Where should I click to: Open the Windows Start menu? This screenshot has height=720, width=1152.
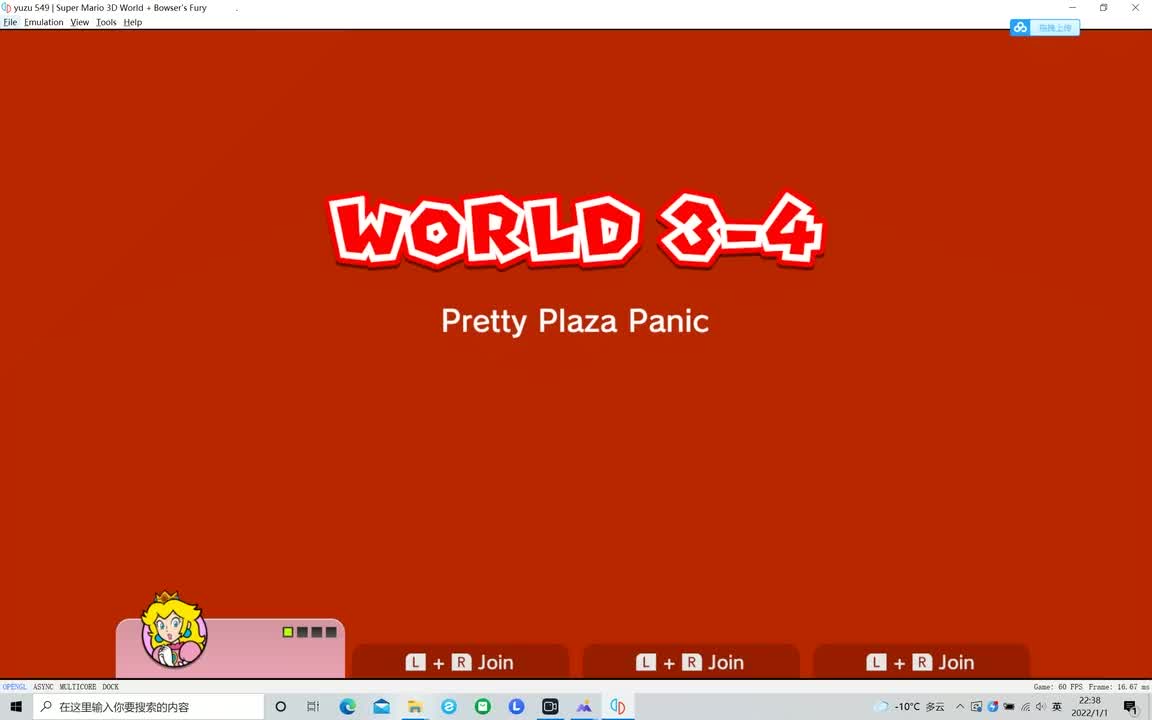[x=16, y=707]
